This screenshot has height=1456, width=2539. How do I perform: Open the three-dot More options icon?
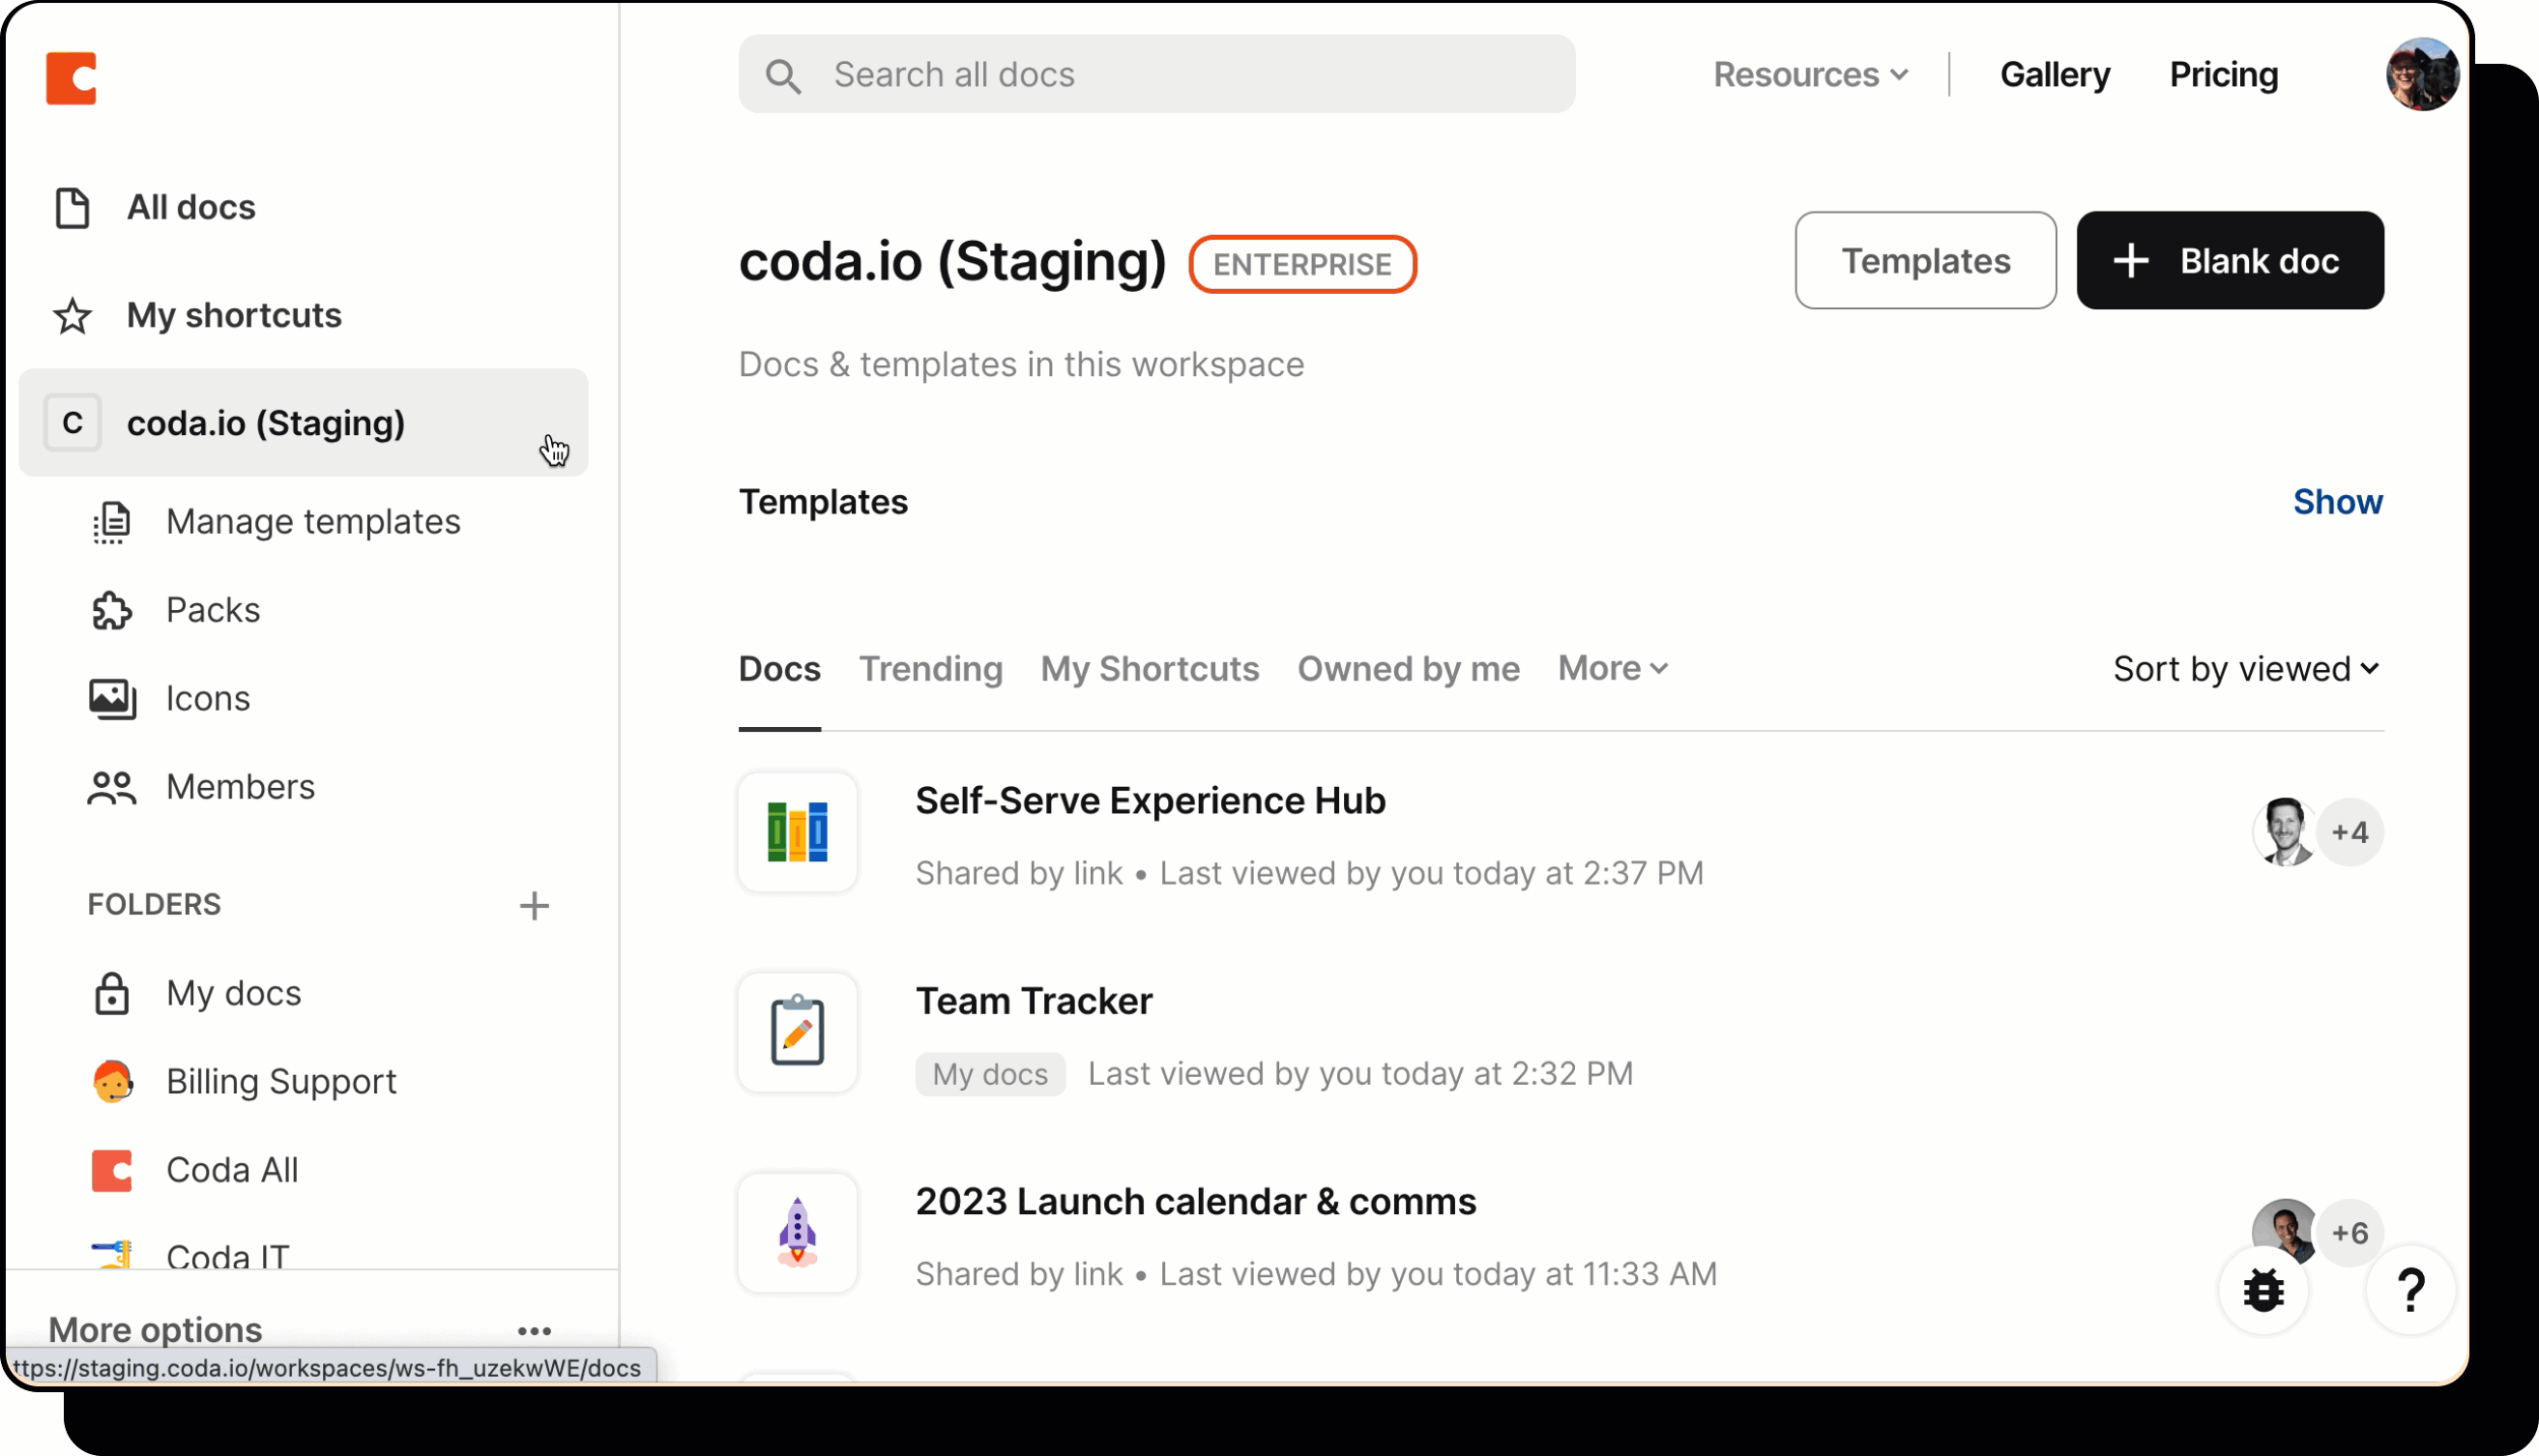point(534,1331)
